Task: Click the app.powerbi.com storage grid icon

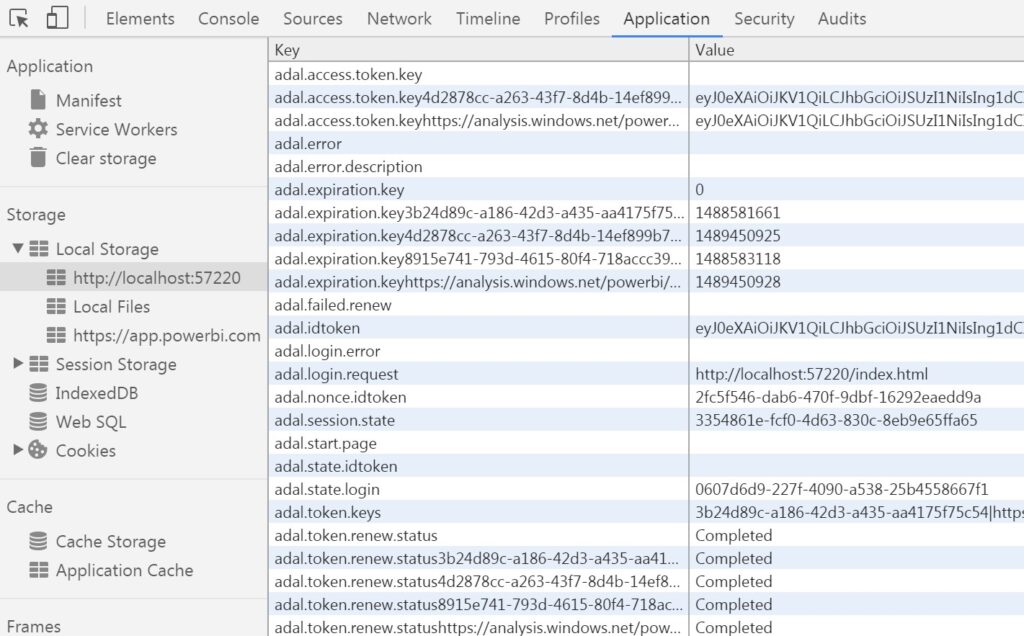Action: tap(56, 335)
